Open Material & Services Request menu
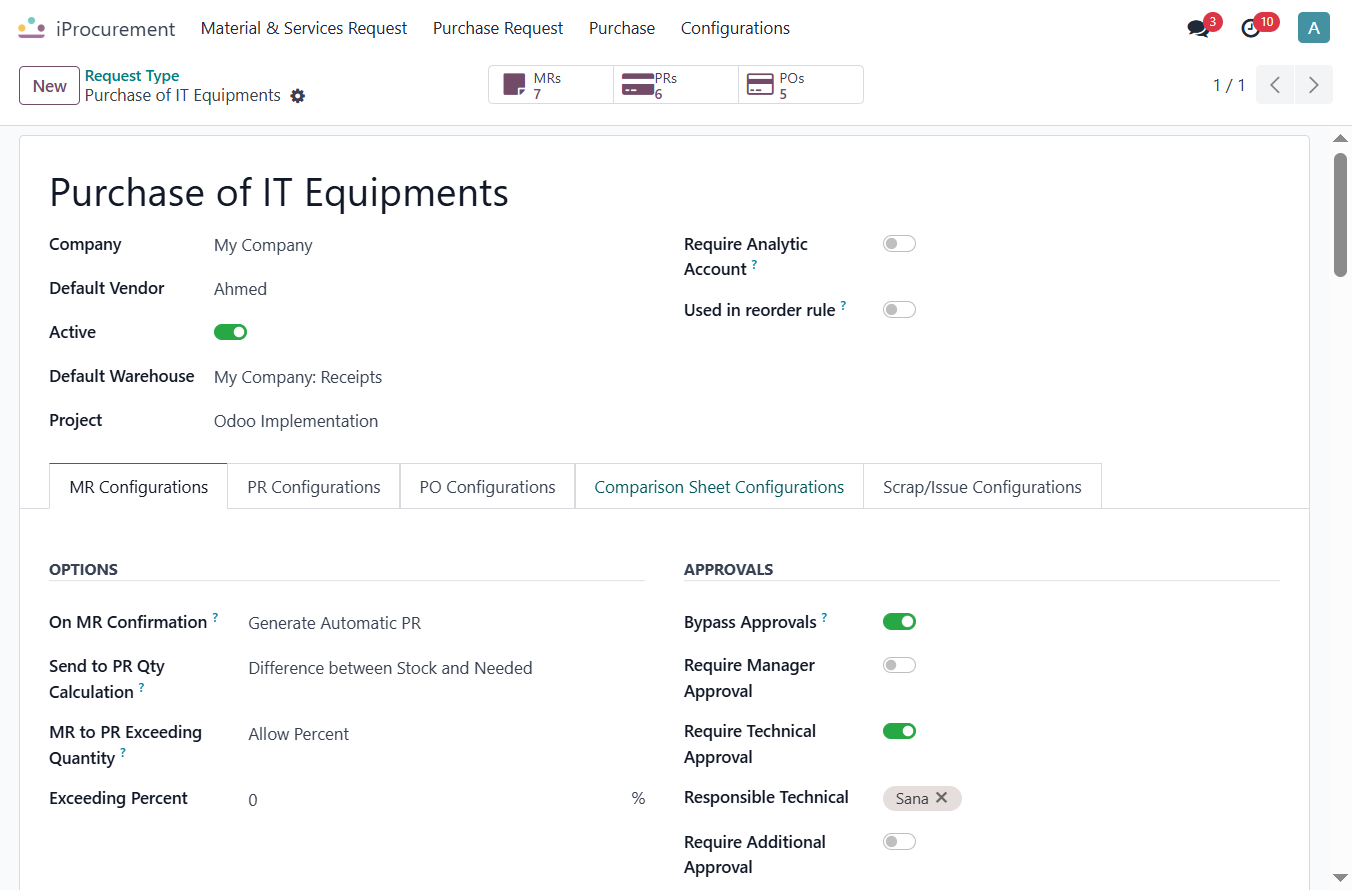The width and height of the screenshot is (1352, 890). click(x=304, y=28)
